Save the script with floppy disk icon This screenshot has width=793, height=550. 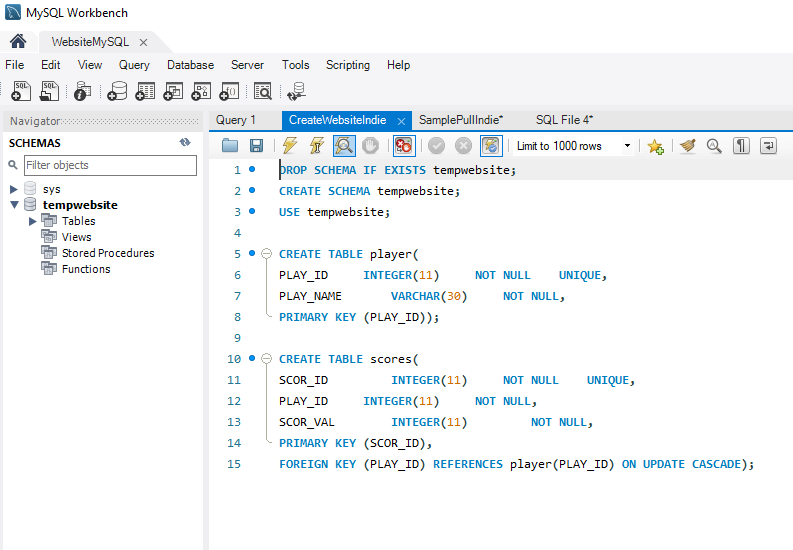(x=257, y=146)
